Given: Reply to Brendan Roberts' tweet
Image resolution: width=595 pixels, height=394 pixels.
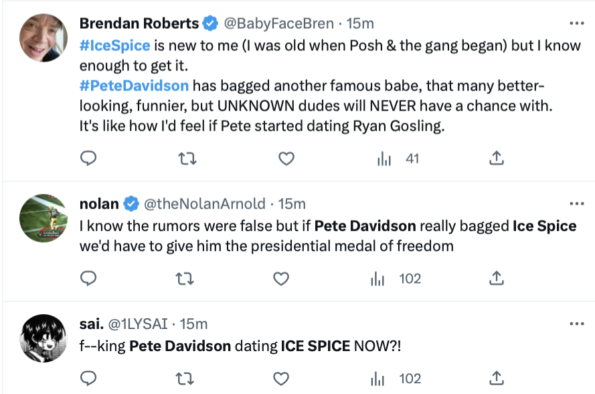Looking at the screenshot, I should pyautogui.click(x=88, y=158).
